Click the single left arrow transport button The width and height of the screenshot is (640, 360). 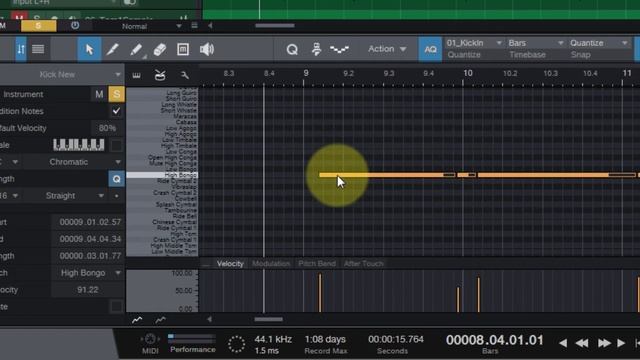pyautogui.click(x=563, y=343)
